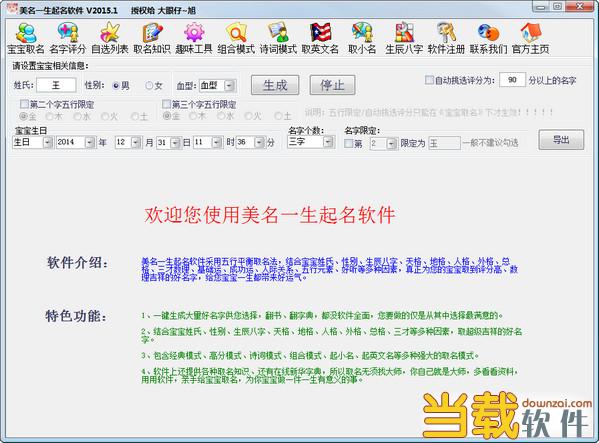
Task: Open the 宝宝取名 tool
Action: 26,38
